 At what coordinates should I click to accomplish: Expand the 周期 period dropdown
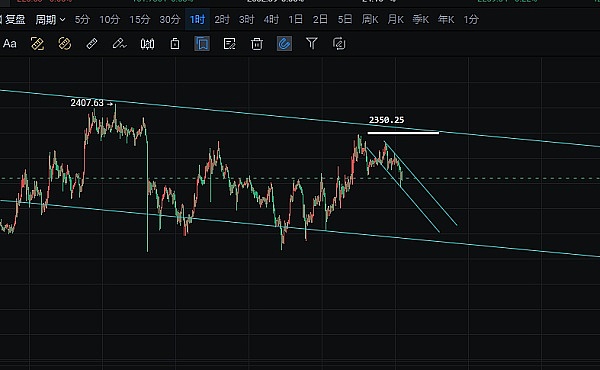click(x=50, y=20)
